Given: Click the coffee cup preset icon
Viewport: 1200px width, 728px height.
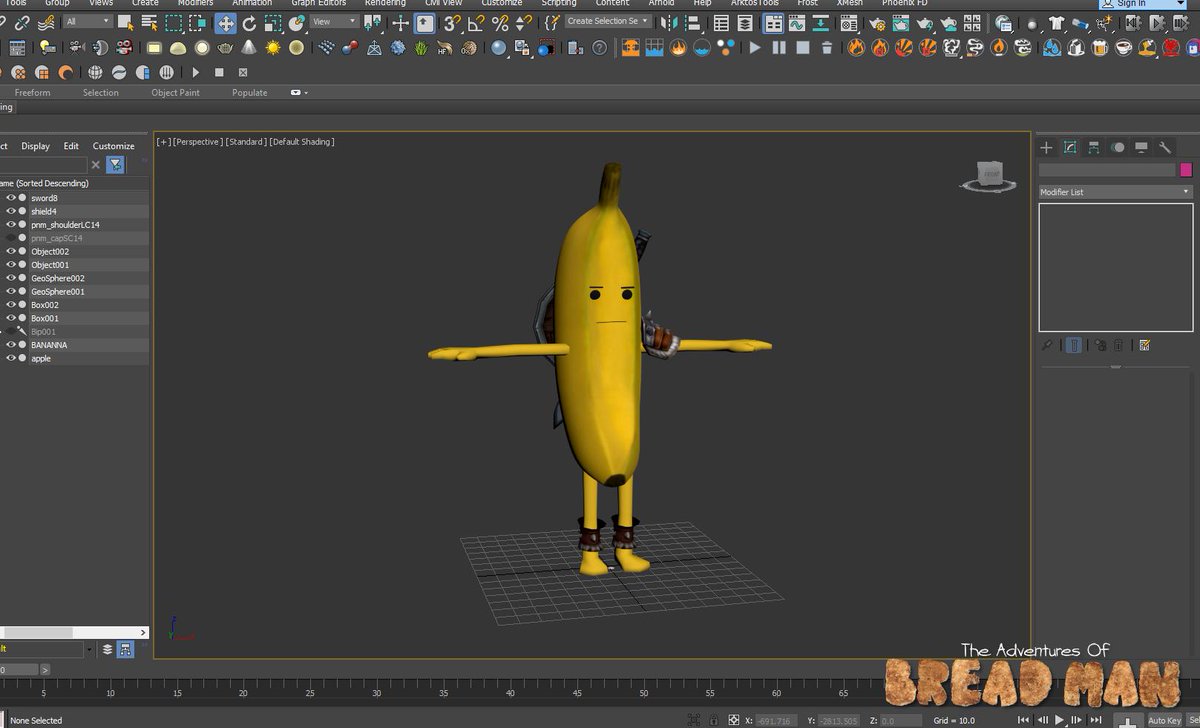Looking at the screenshot, I should (1123, 47).
